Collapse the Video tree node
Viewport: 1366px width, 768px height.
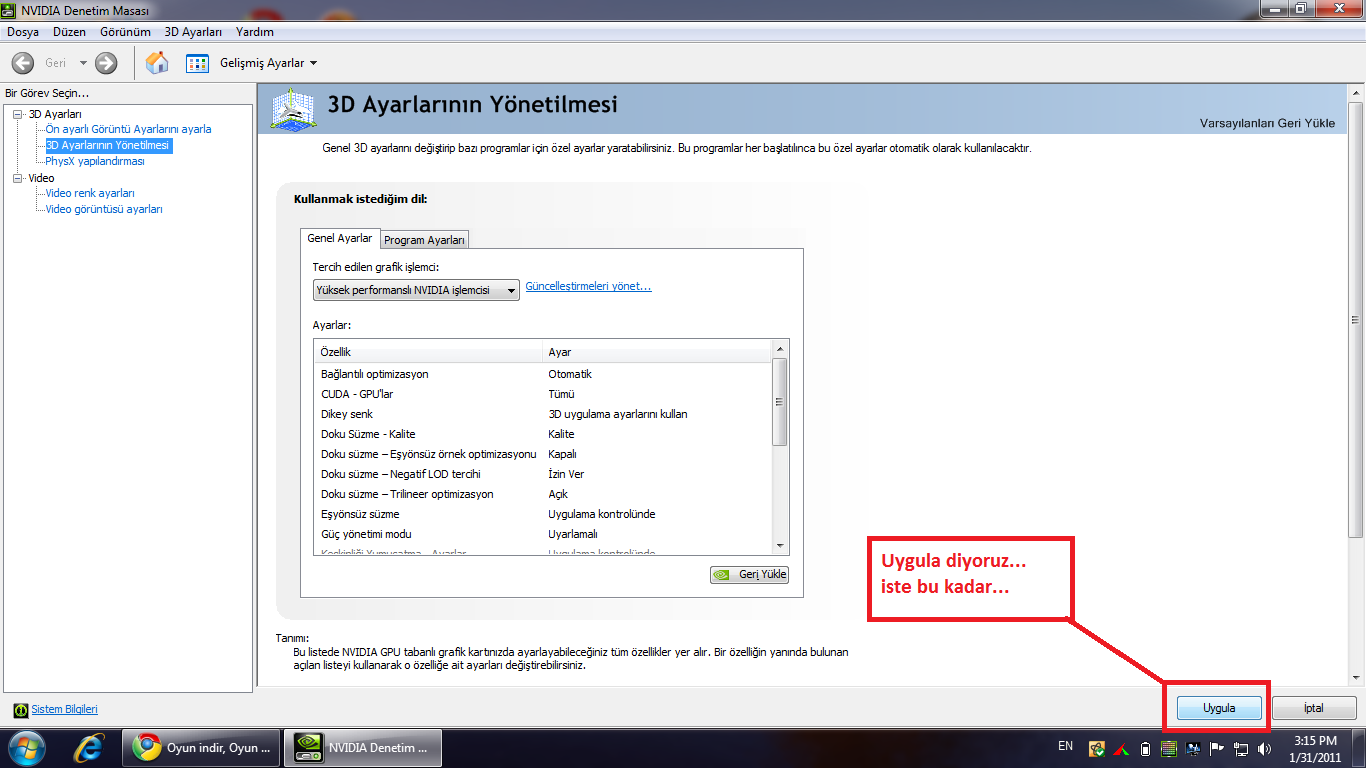click(17, 178)
